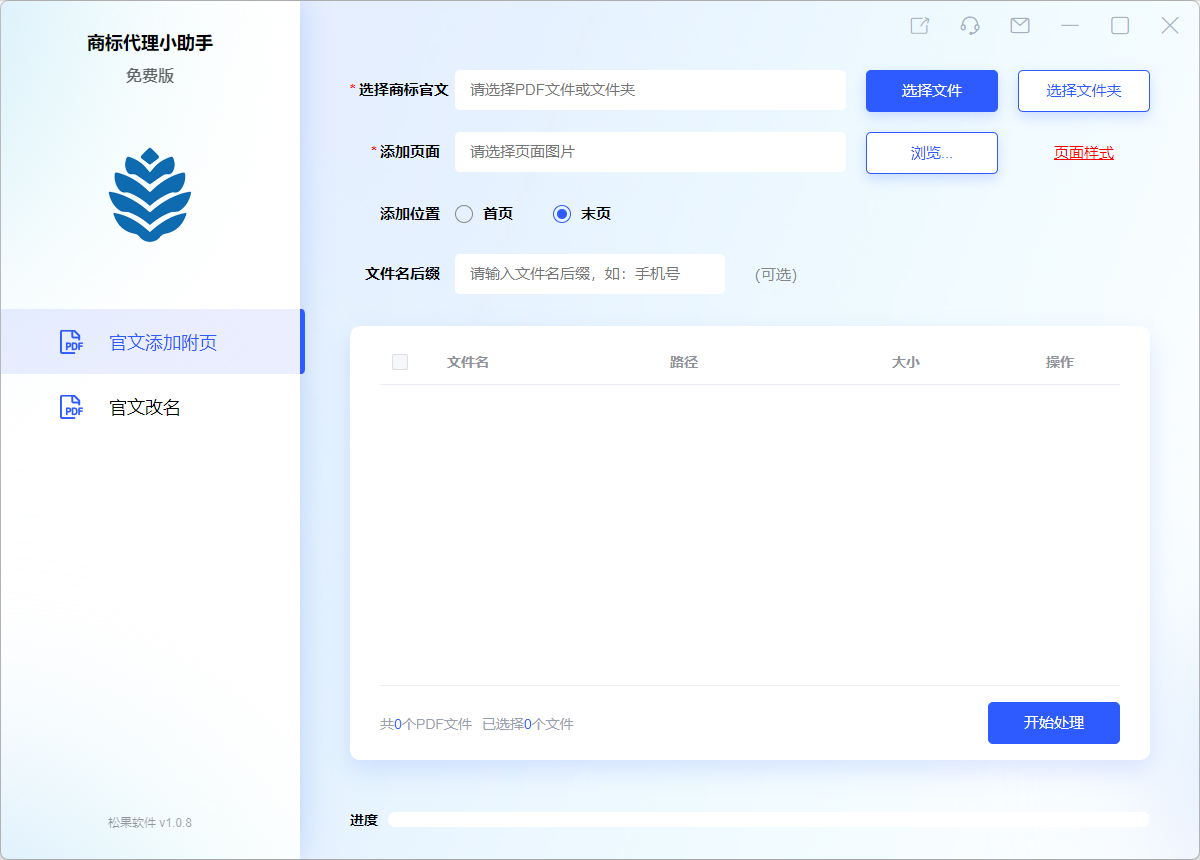Click the pinecone logo in the sidebar

150,193
